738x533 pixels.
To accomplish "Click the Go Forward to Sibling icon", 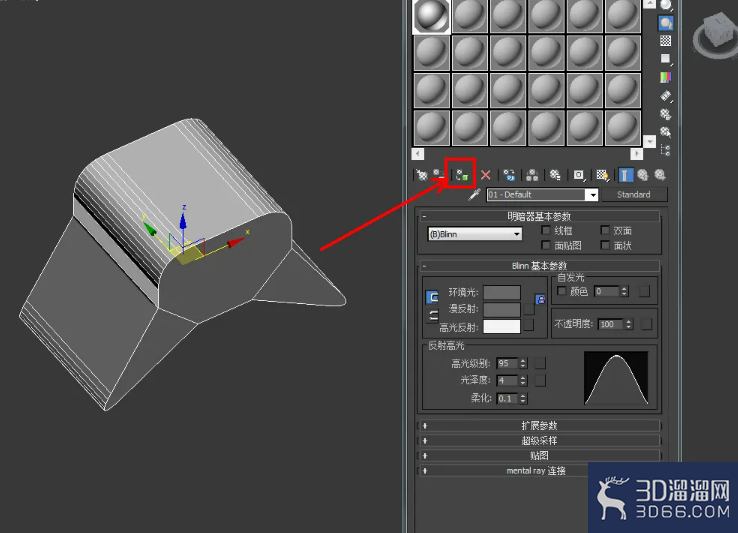I will pyautogui.click(x=660, y=175).
